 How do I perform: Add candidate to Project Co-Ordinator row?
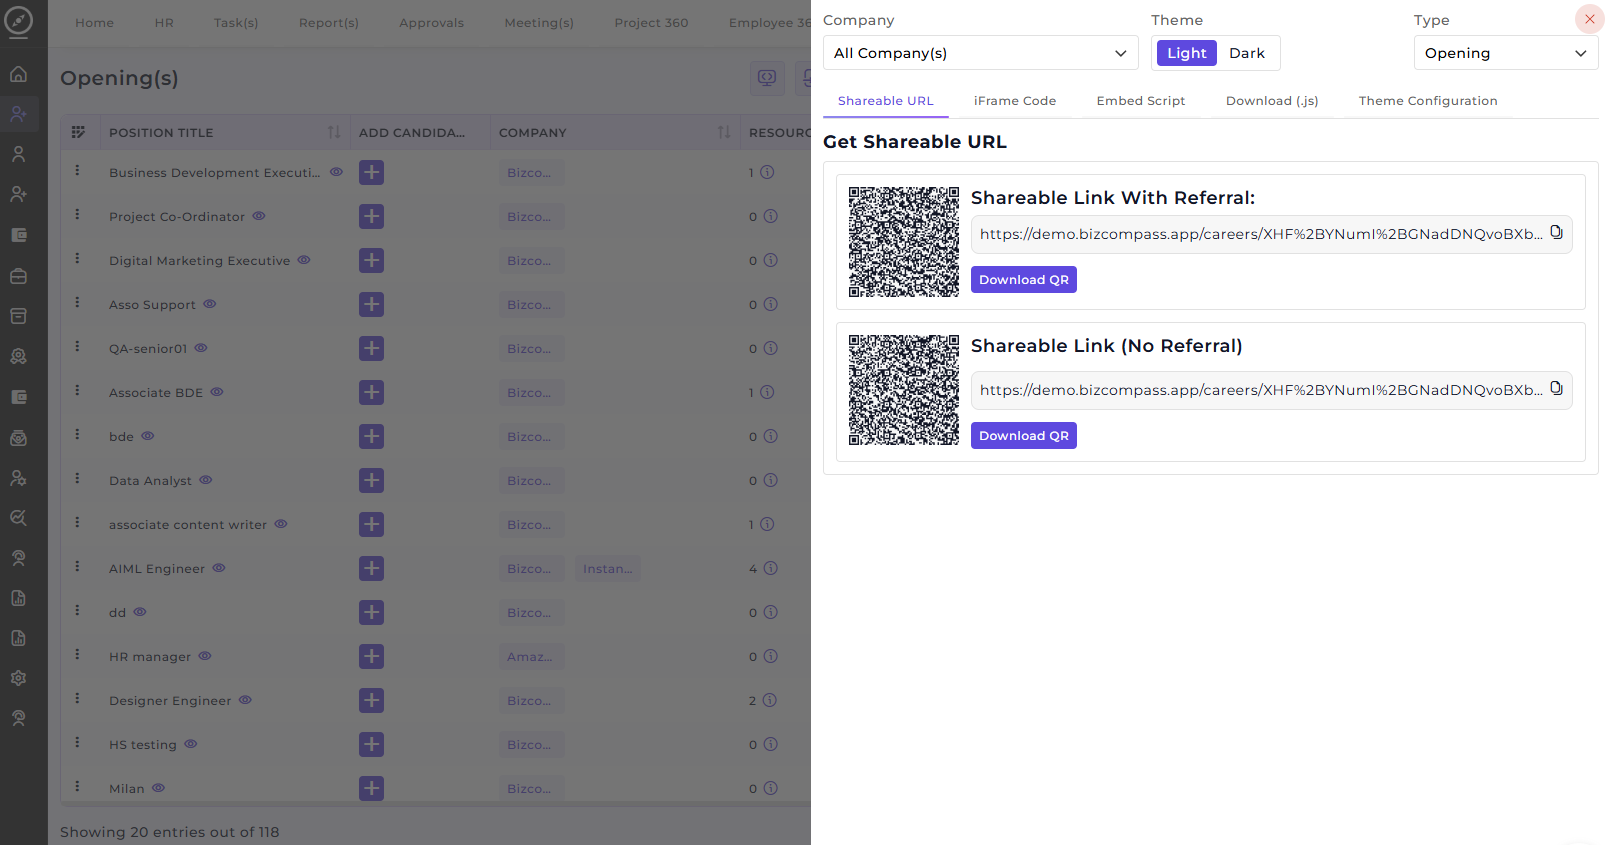tap(371, 216)
